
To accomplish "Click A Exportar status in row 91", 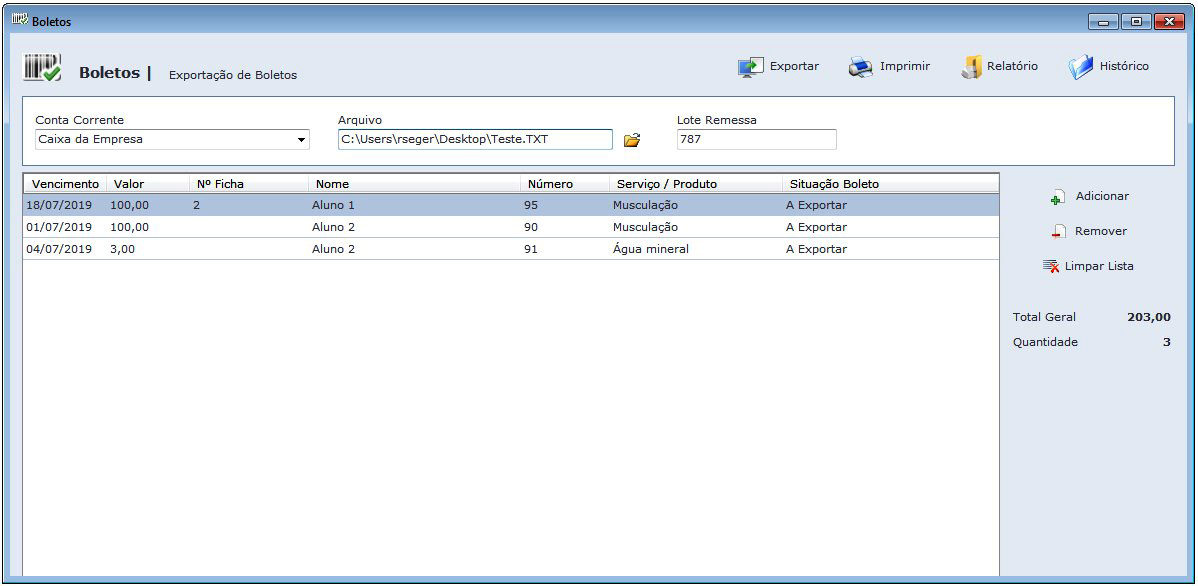I will tap(816, 249).
